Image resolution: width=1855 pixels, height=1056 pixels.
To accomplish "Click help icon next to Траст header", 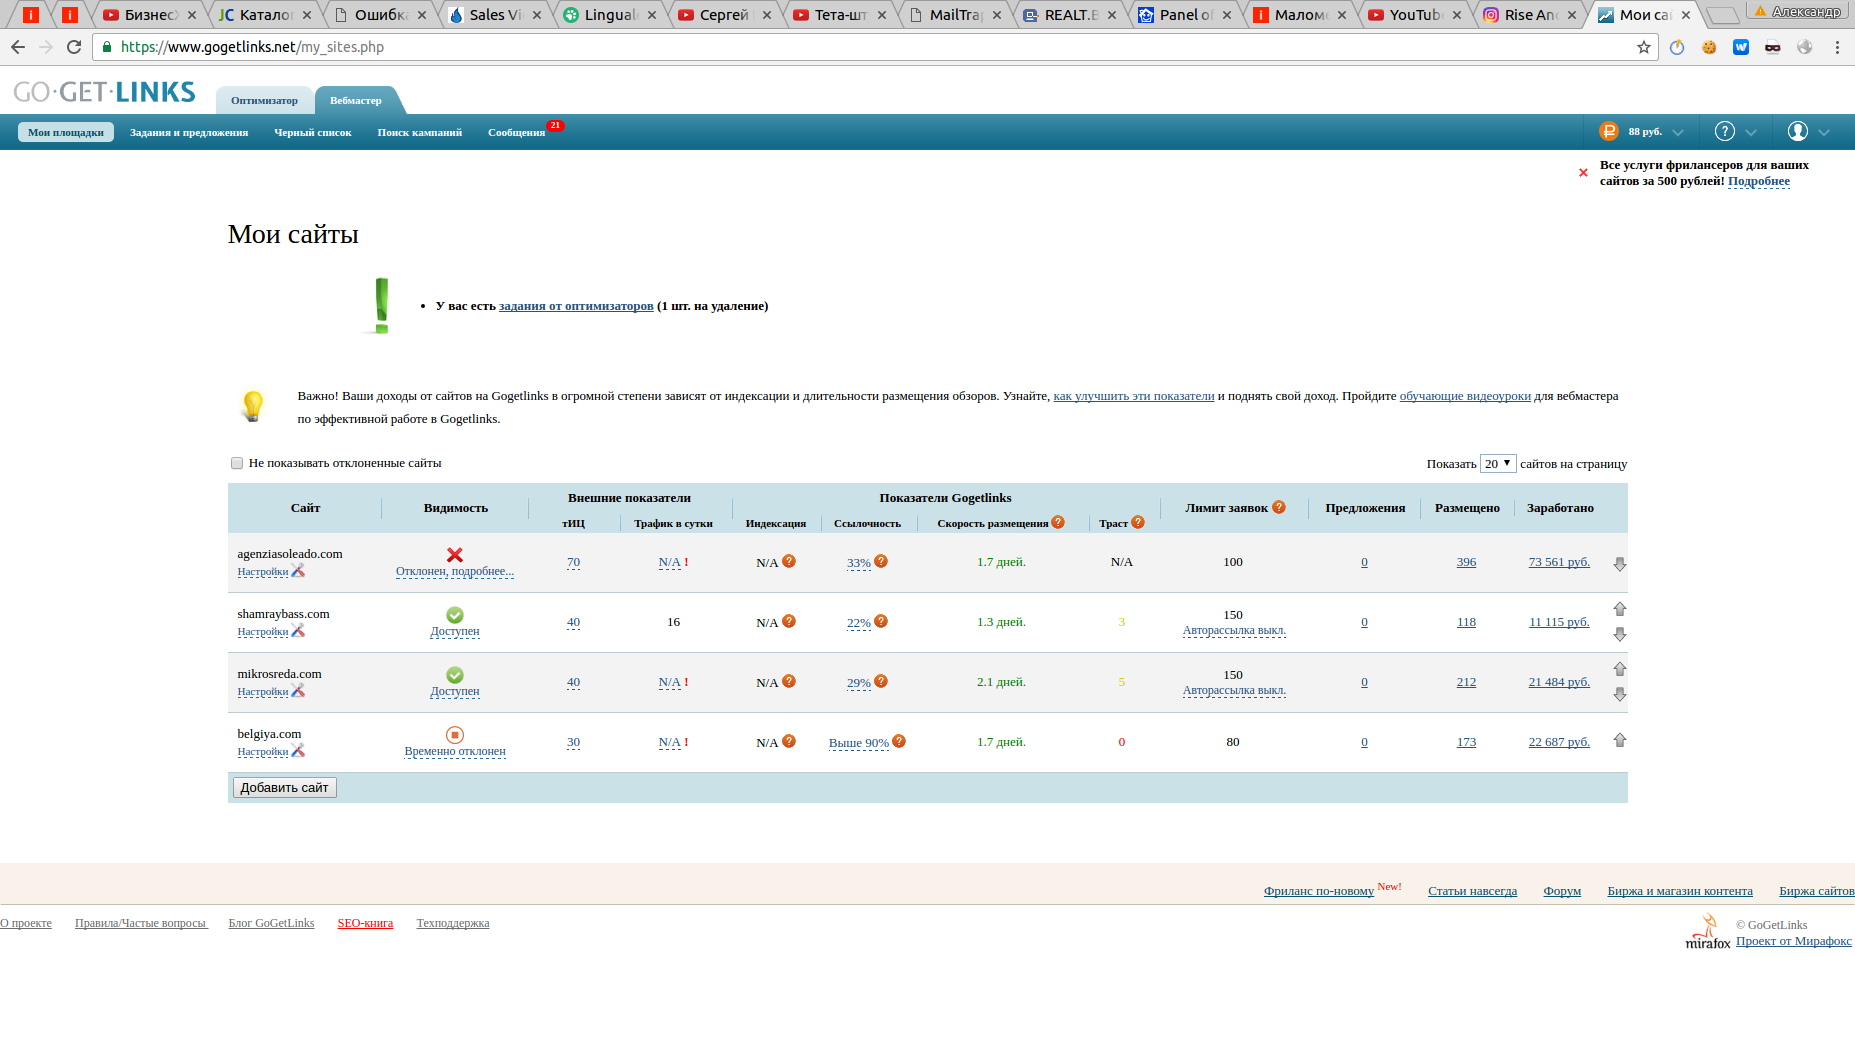I will pos(1138,522).
